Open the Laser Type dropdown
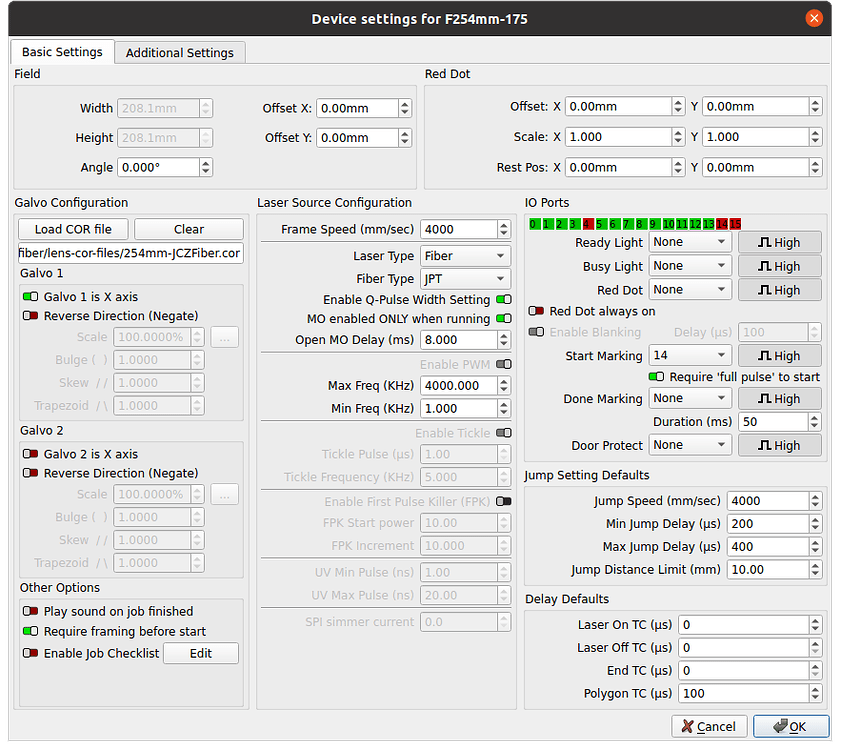Viewport: 841px width, 750px height. pos(465,255)
